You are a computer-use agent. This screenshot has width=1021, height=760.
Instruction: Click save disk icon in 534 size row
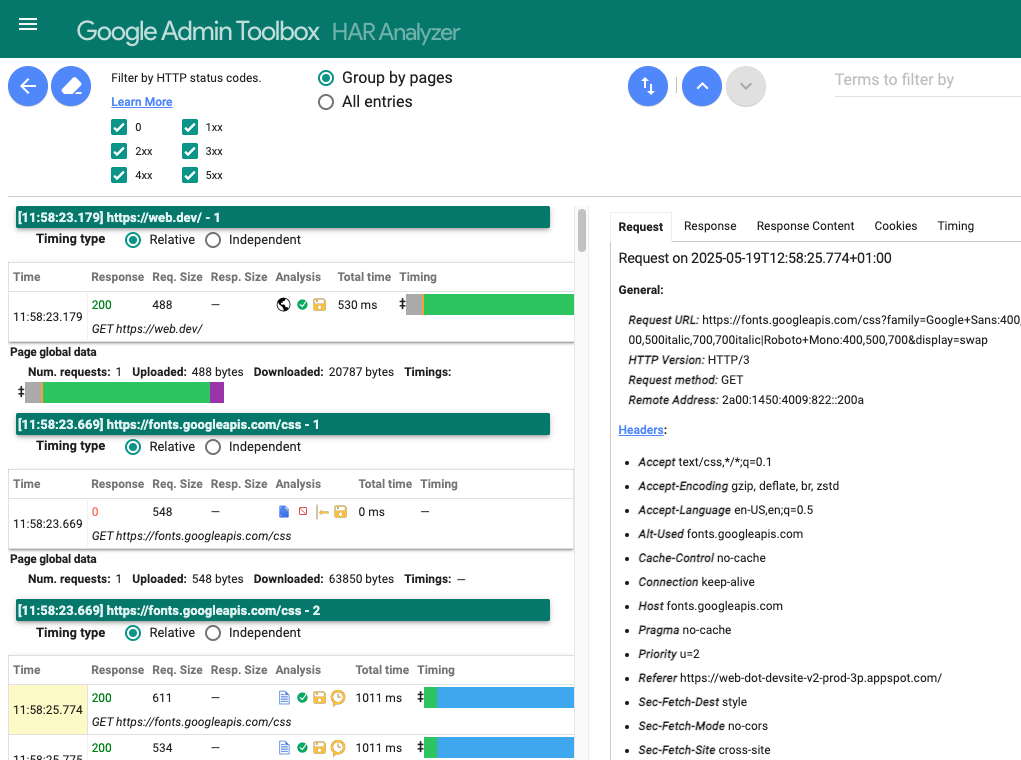[320, 748]
